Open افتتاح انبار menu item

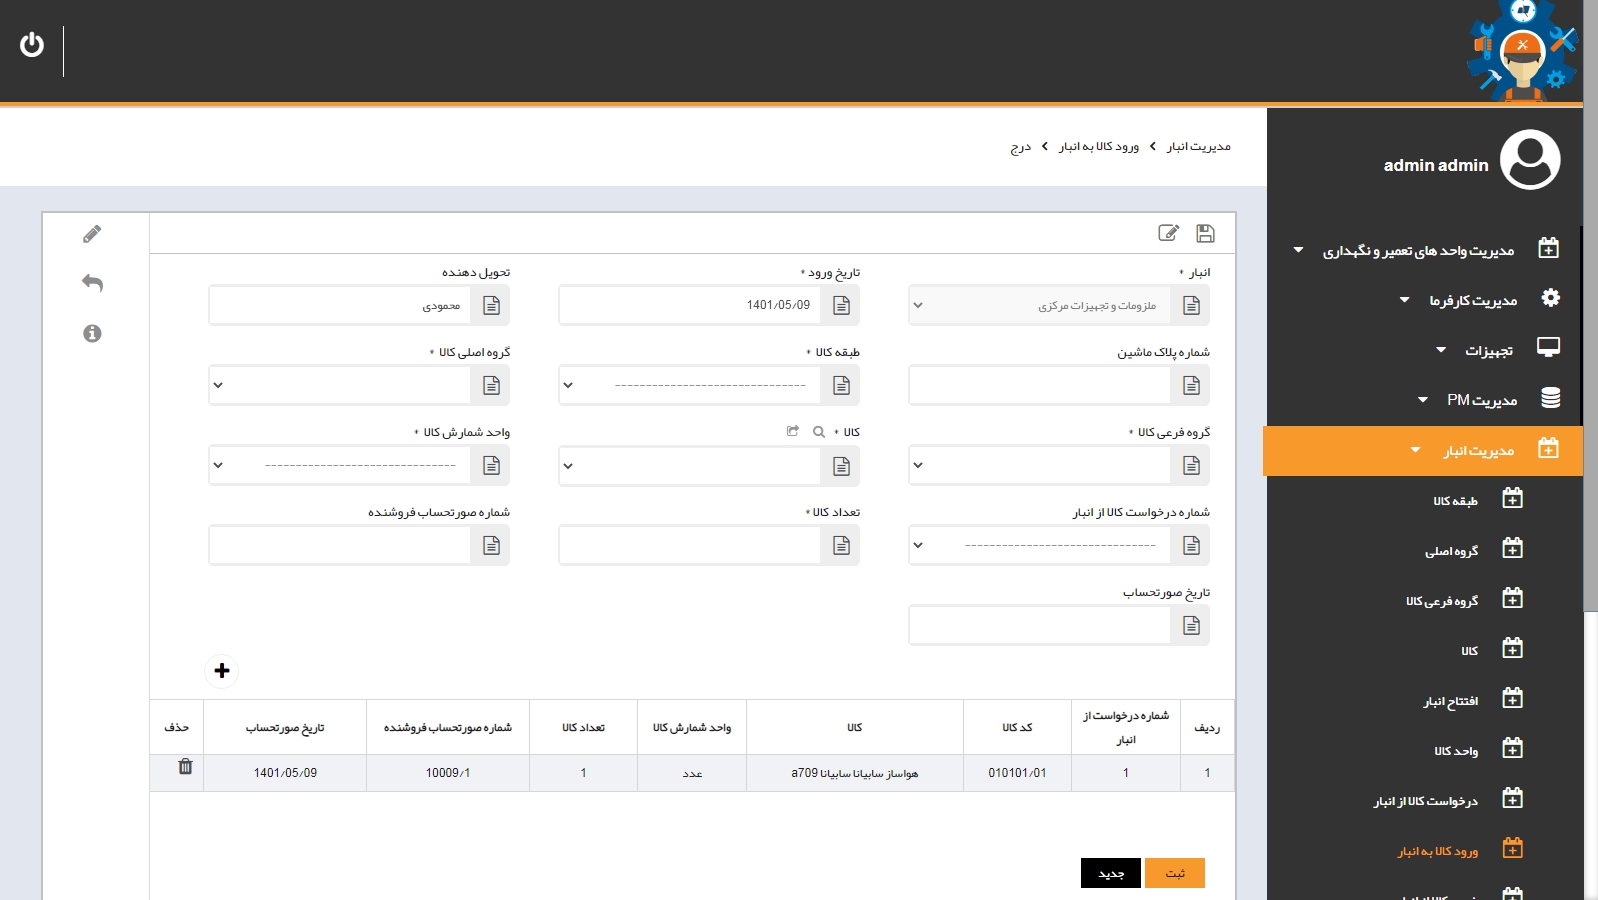coord(1450,701)
